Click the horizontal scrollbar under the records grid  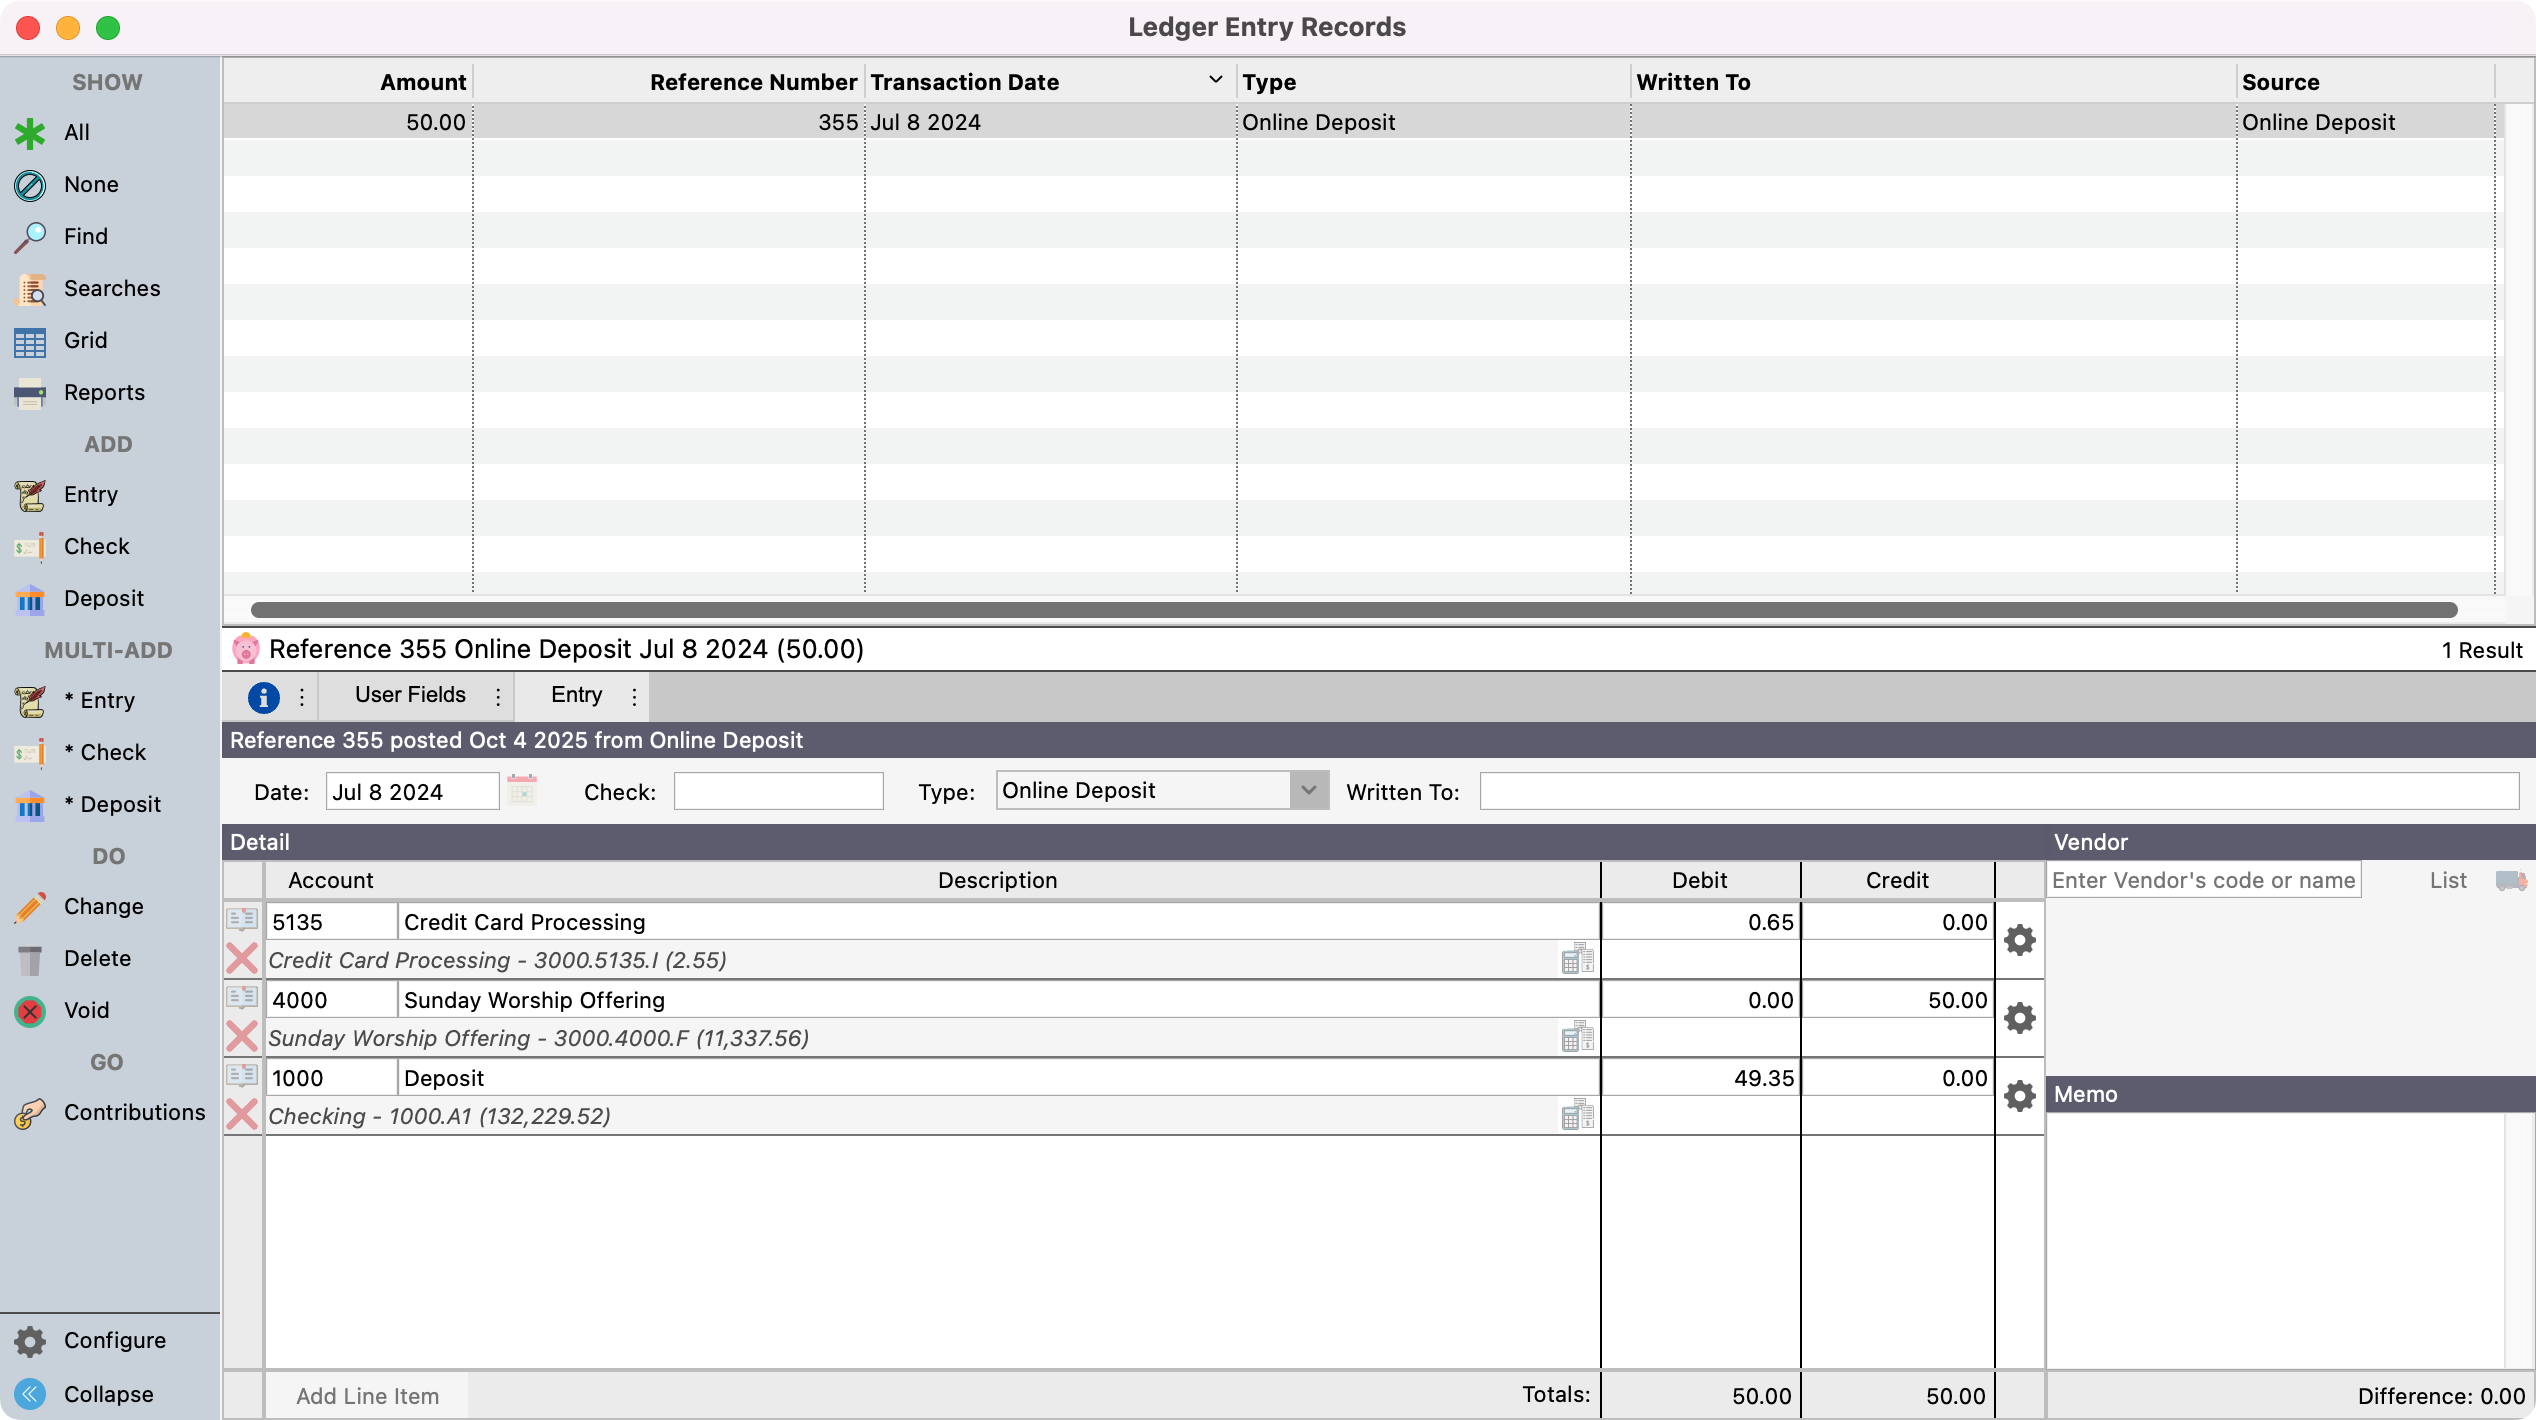pyautogui.click(x=1353, y=610)
